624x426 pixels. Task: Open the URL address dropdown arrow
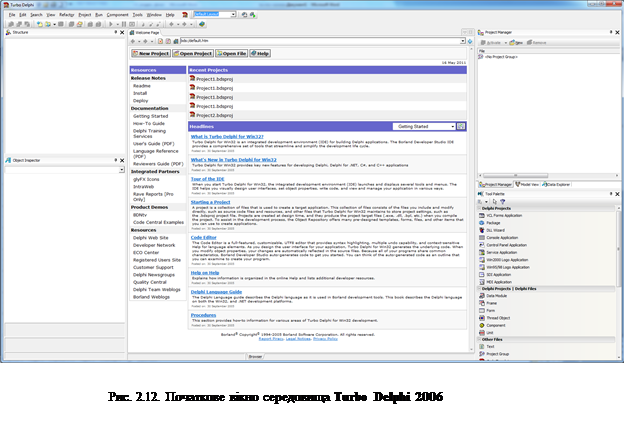tap(463, 41)
